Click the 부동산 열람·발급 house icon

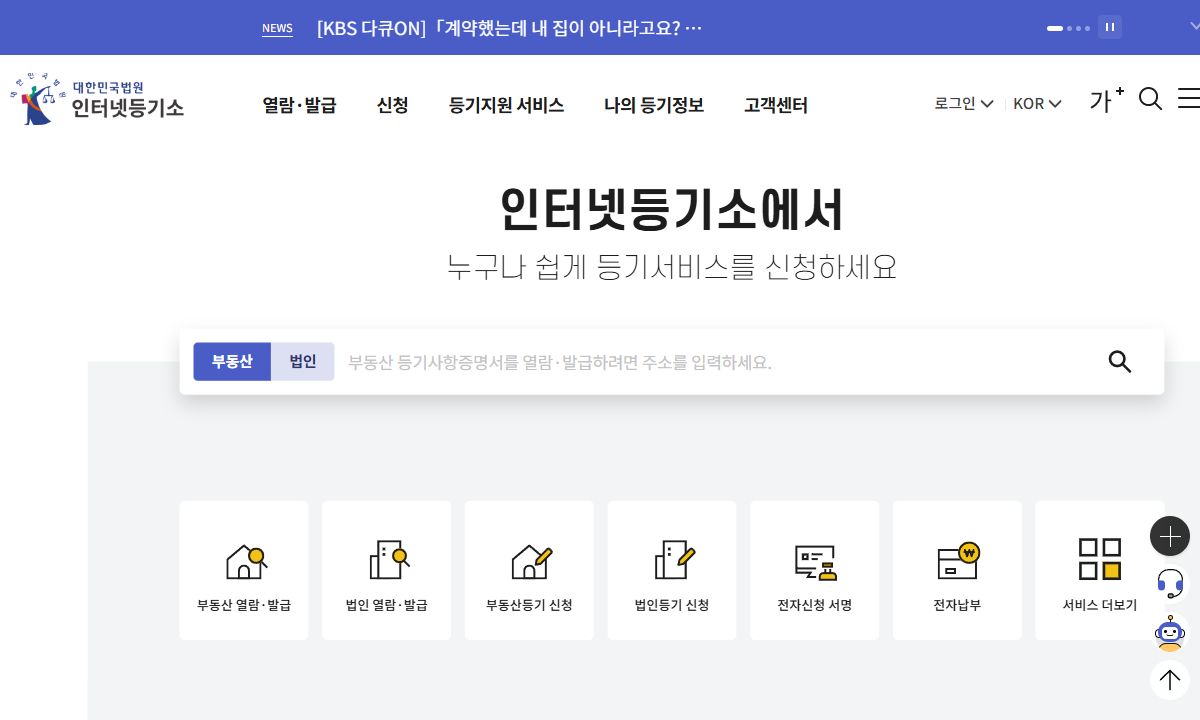[246, 561]
